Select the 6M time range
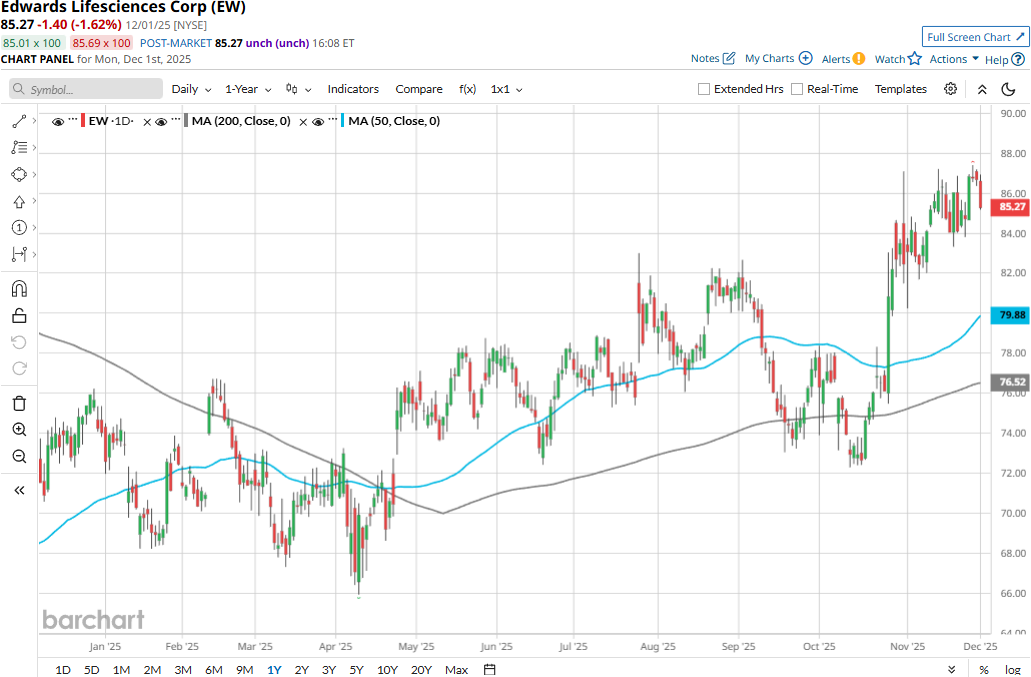 (x=213, y=669)
